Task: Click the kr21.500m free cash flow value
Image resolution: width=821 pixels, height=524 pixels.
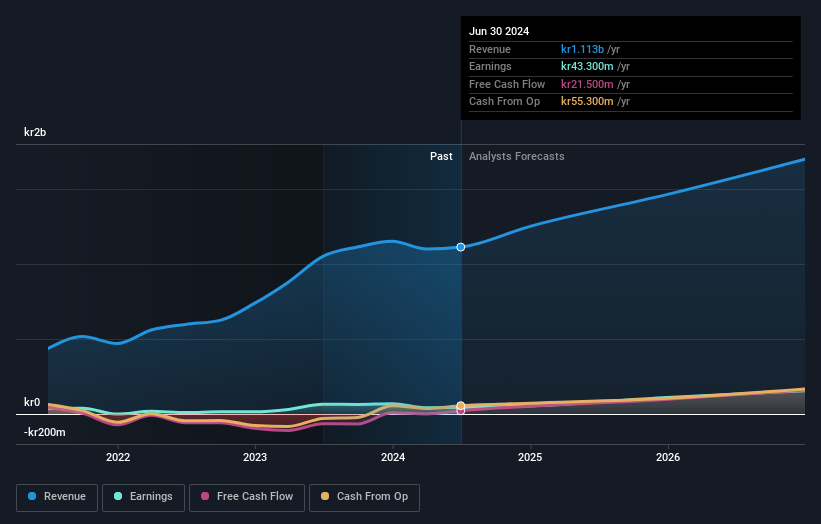Action: 587,84
